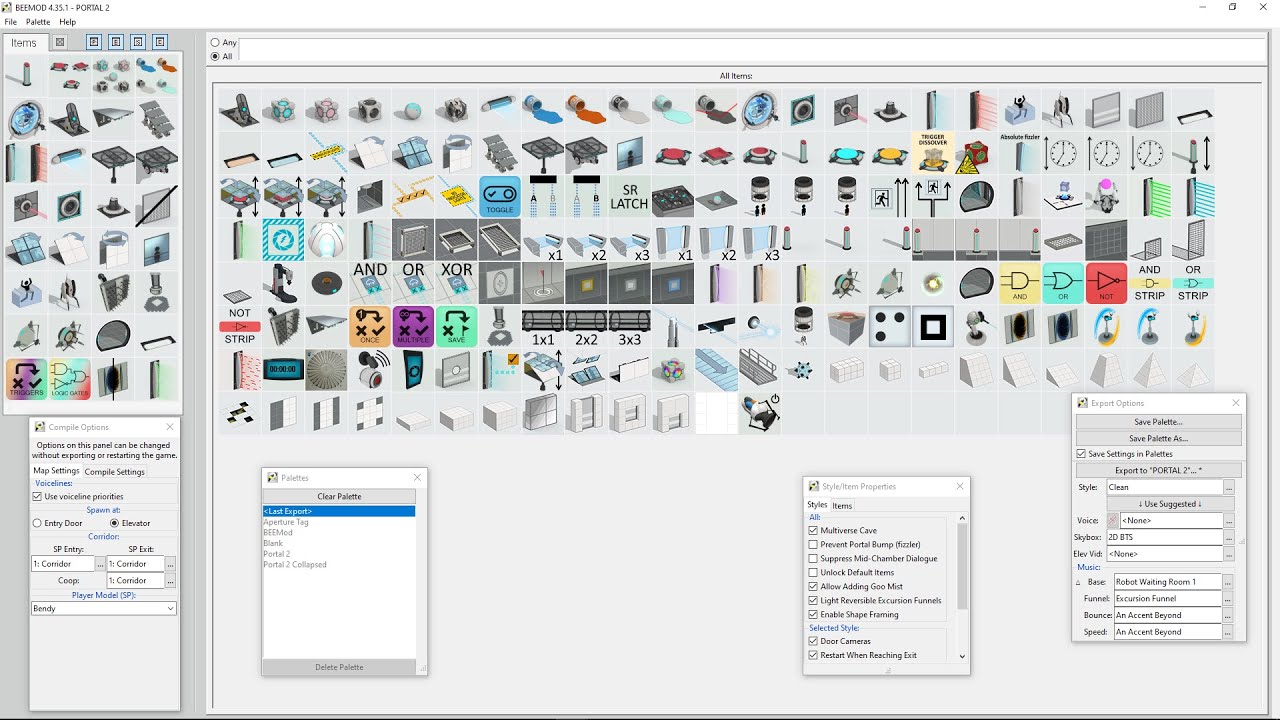This screenshot has width=1280, height=720.
Task: Select the orange ONCE trigger item
Action: coord(370,326)
